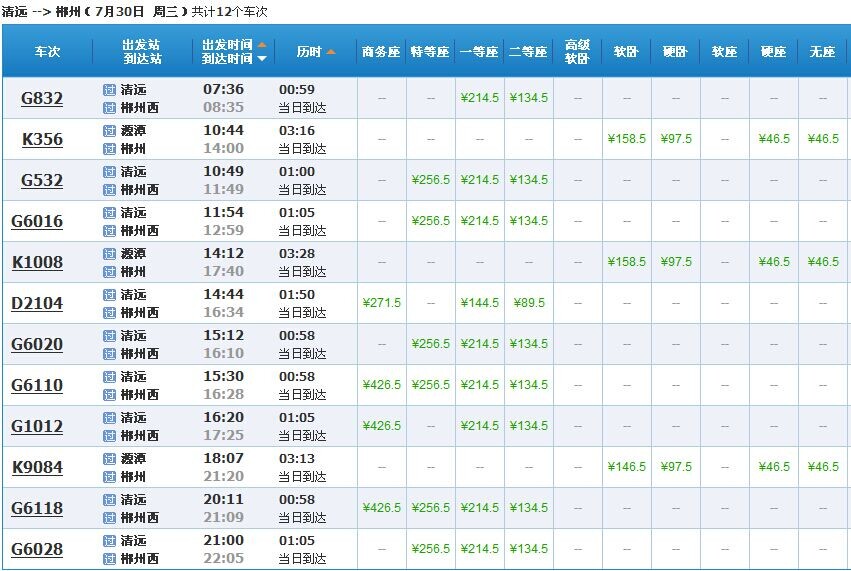Click the G6118 train number link
851x571 pixels.
[x=37, y=508]
